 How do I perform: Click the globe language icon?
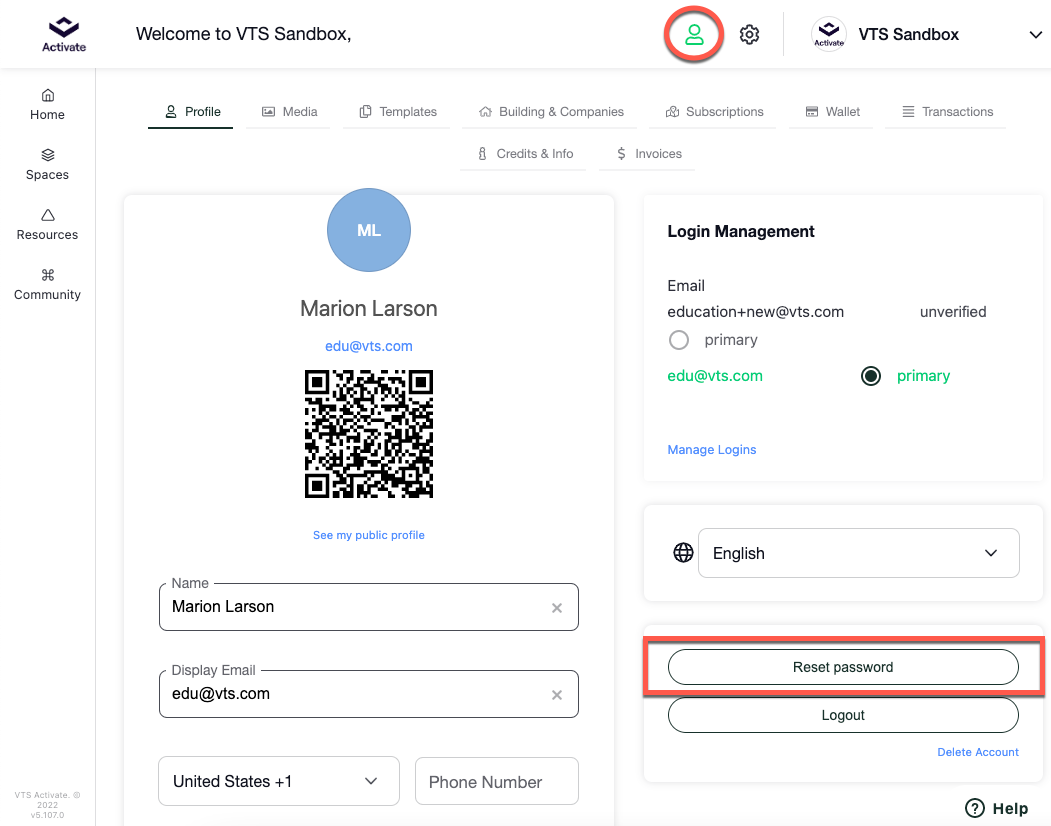tap(683, 553)
